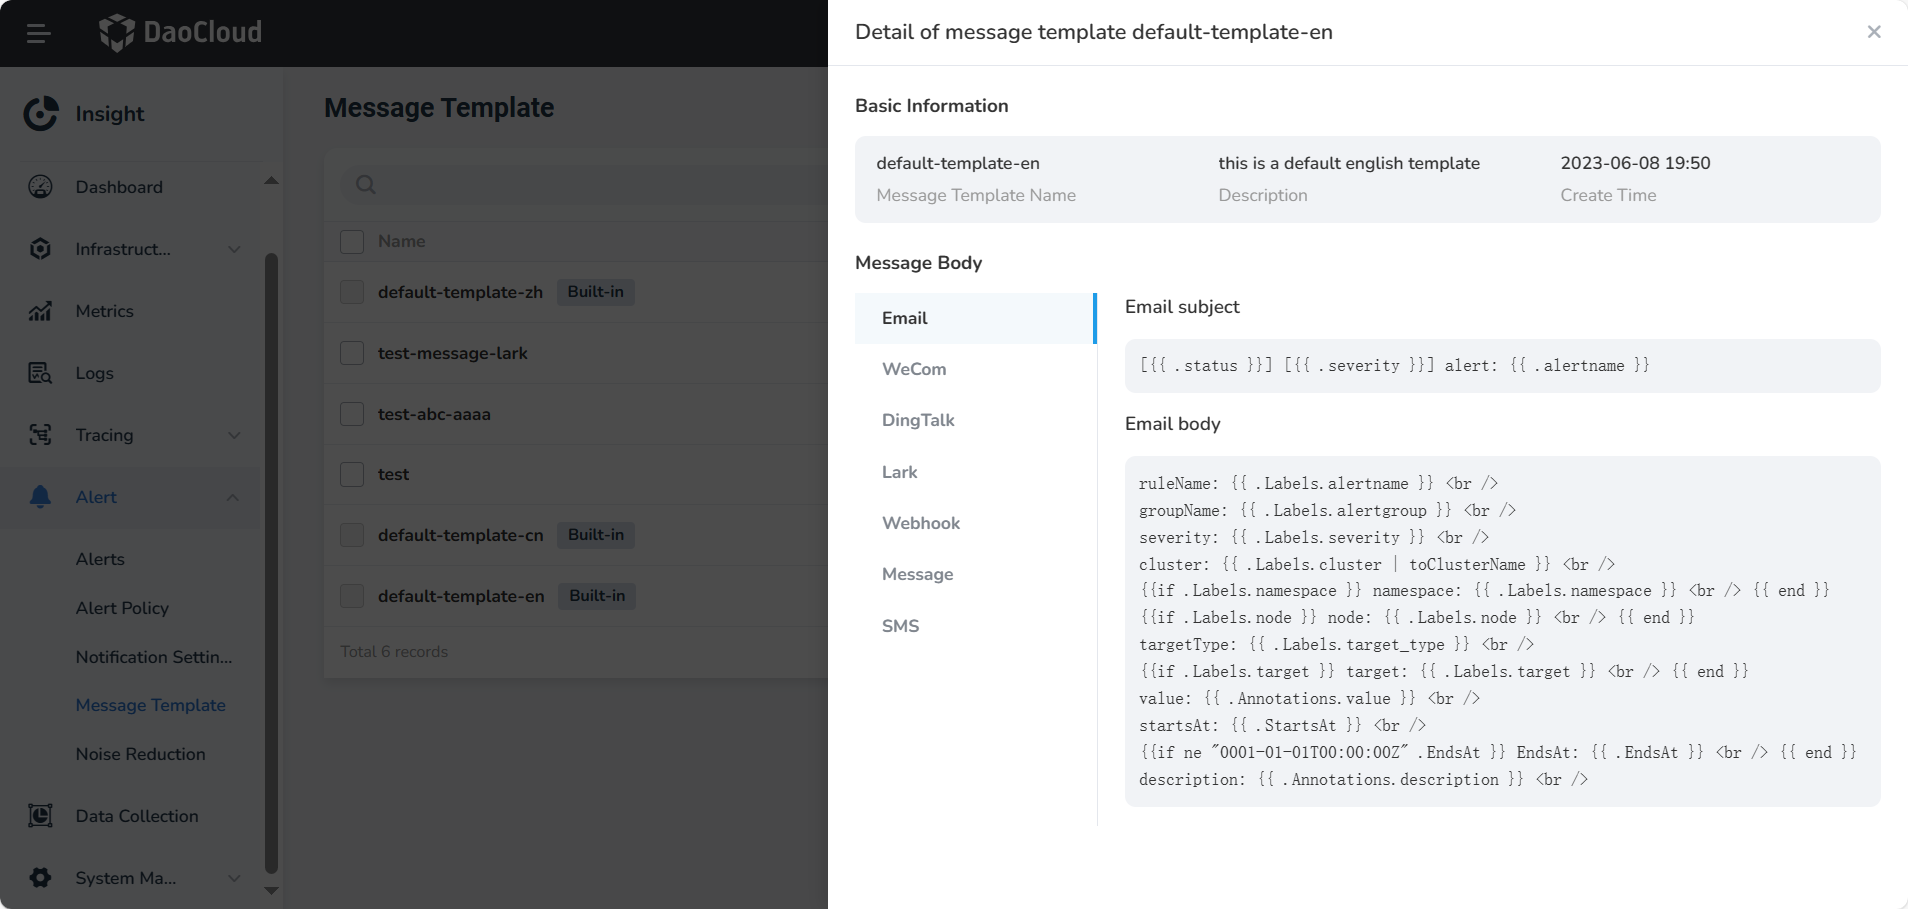The image size is (1908, 909).
Task: Go to Noise Reduction
Action: click(x=140, y=754)
